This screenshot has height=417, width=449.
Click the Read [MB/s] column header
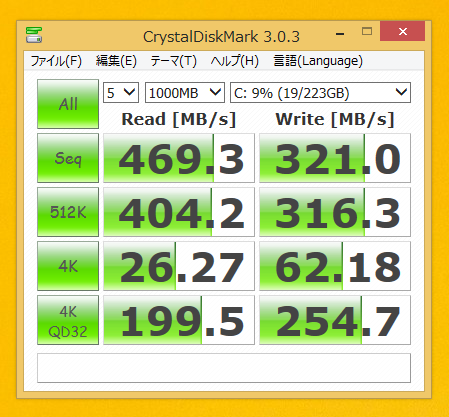(179, 119)
